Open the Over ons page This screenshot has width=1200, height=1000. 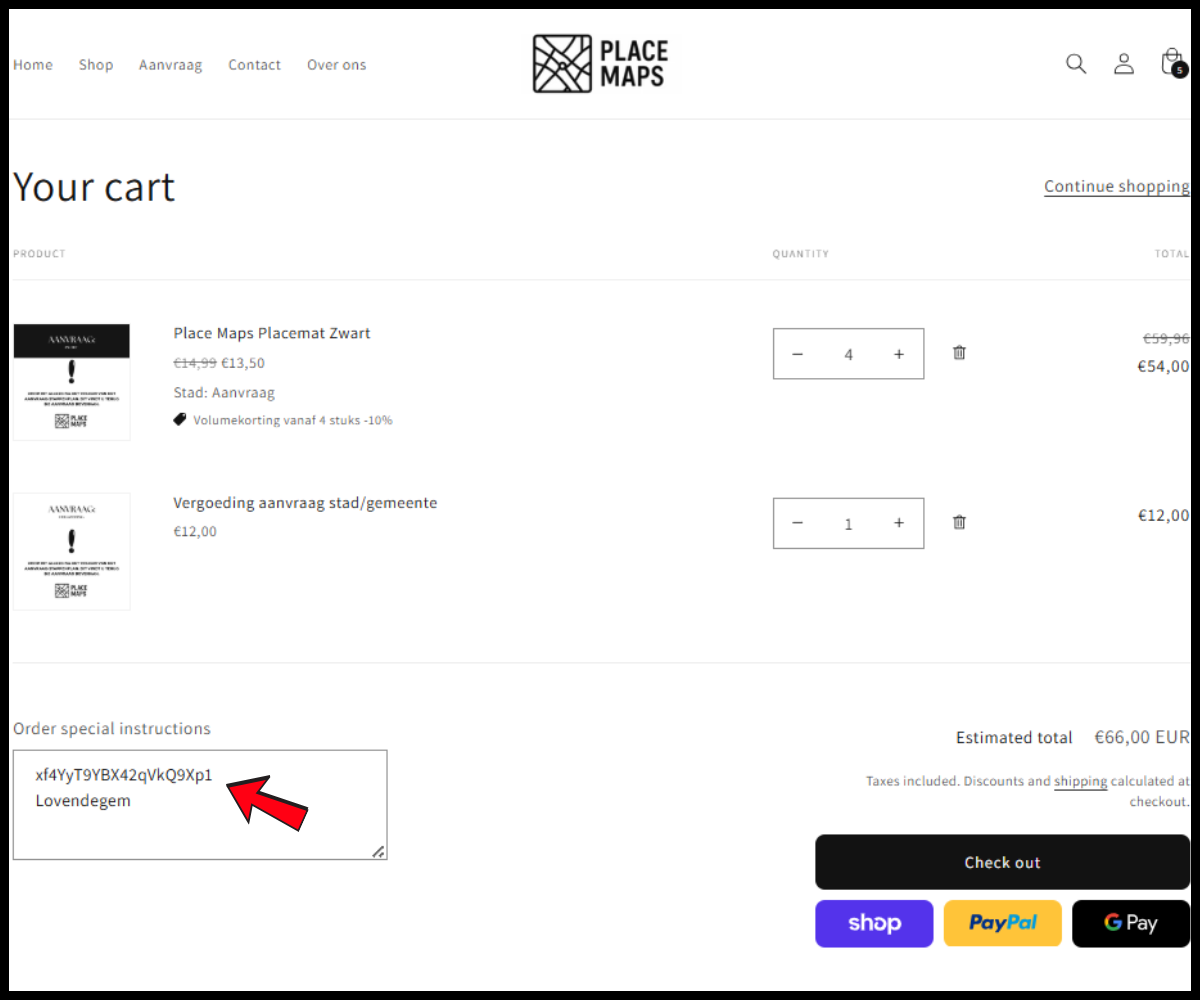click(x=336, y=65)
